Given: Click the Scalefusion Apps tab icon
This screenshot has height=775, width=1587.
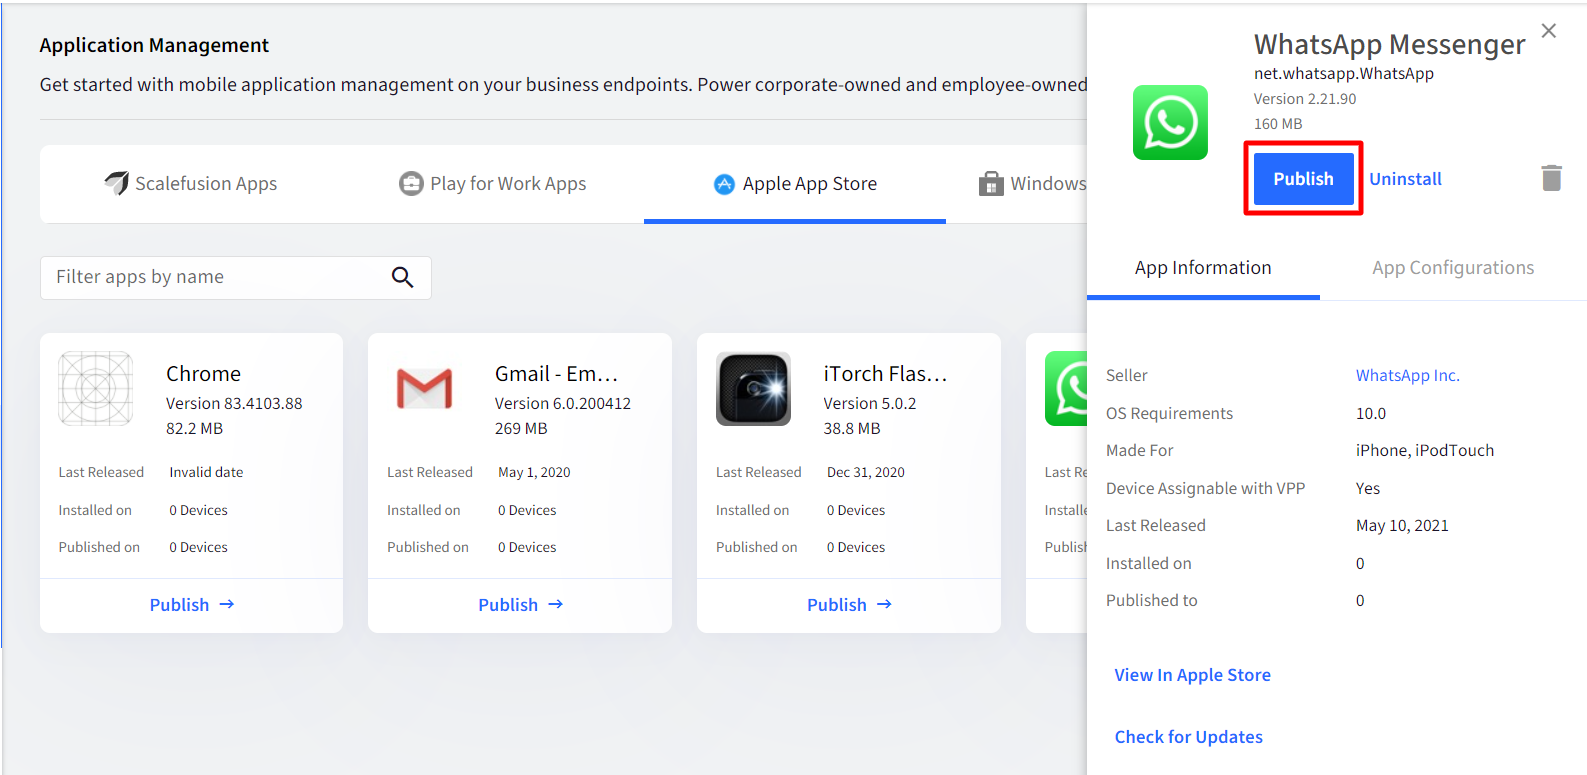Looking at the screenshot, I should tap(116, 183).
